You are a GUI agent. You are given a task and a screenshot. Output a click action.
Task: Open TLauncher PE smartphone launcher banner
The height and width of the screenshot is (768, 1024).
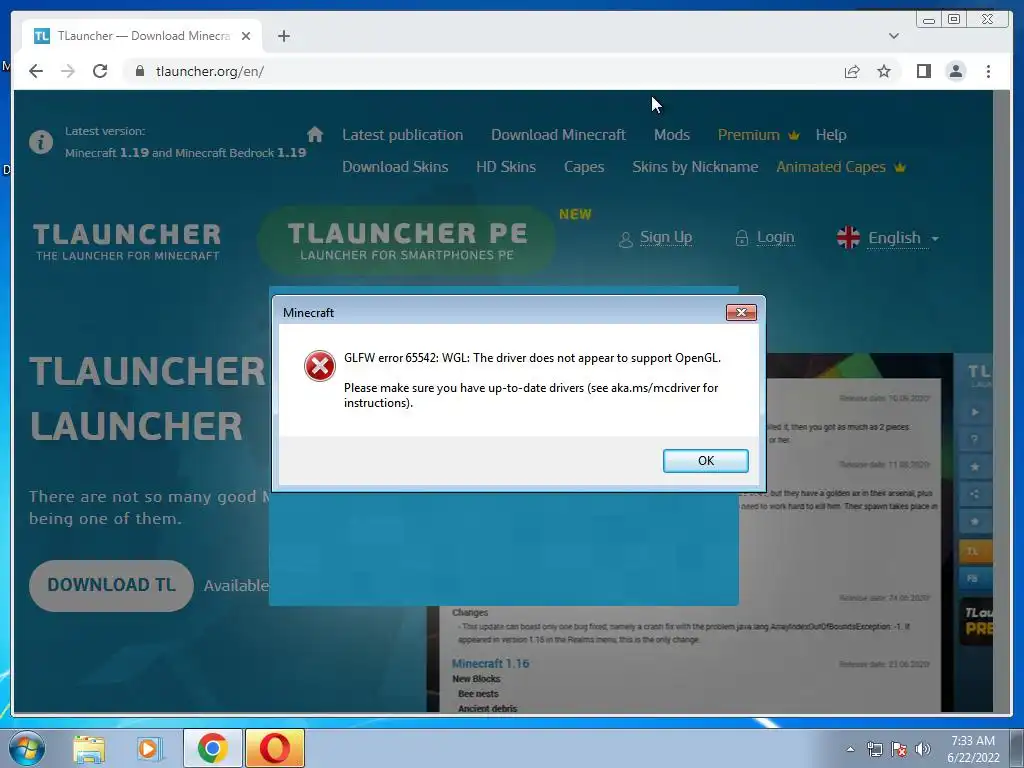click(406, 240)
